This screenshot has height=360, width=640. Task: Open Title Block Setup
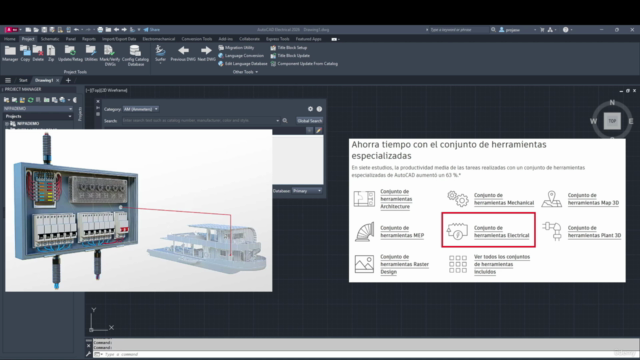(x=289, y=48)
